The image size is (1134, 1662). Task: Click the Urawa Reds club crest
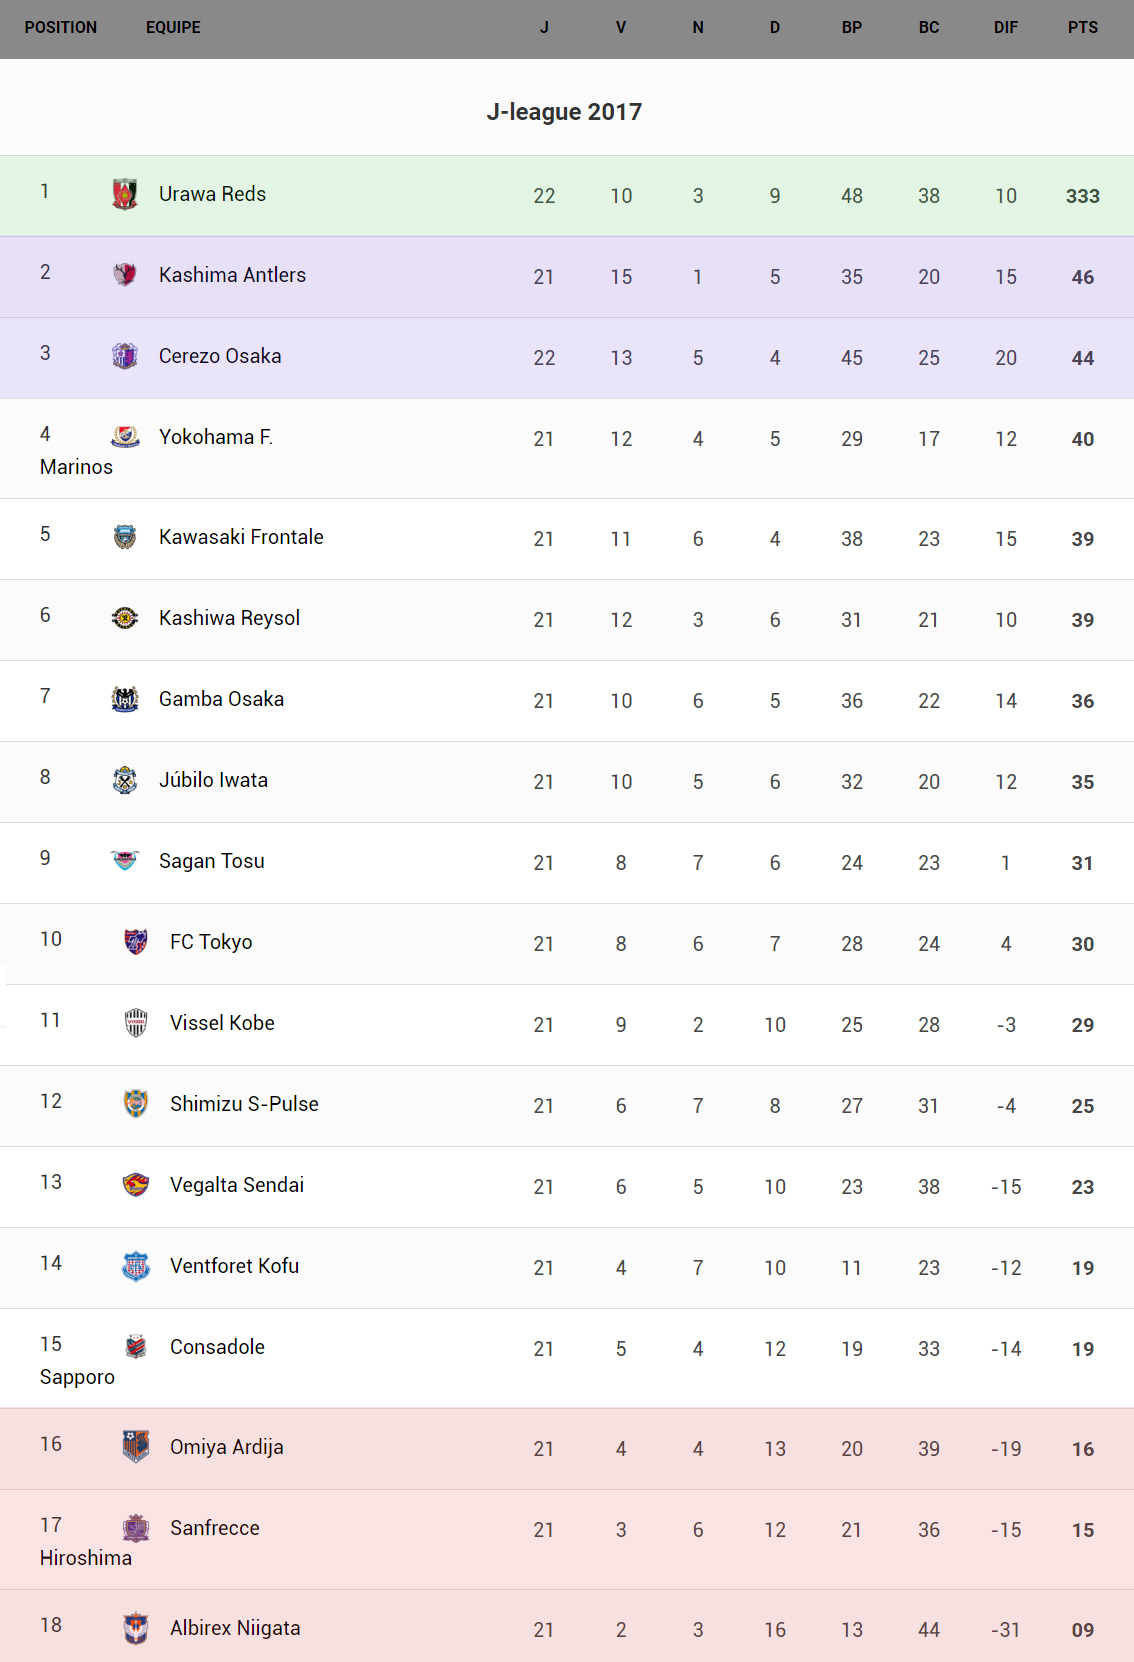[125, 194]
